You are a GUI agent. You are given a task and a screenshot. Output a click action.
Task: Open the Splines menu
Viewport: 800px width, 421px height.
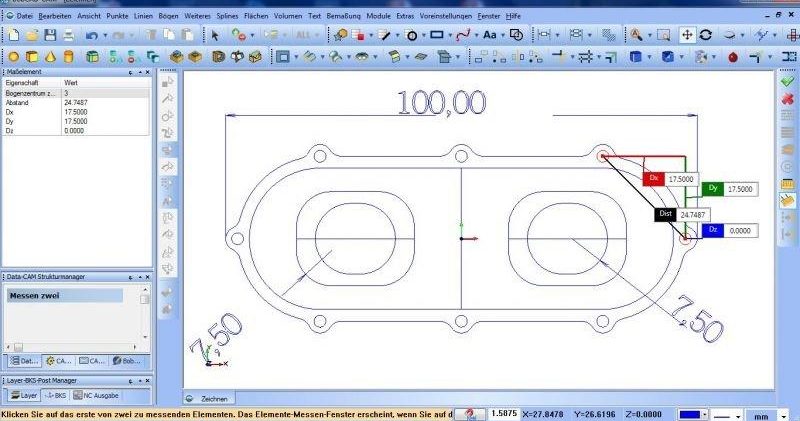(227, 16)
